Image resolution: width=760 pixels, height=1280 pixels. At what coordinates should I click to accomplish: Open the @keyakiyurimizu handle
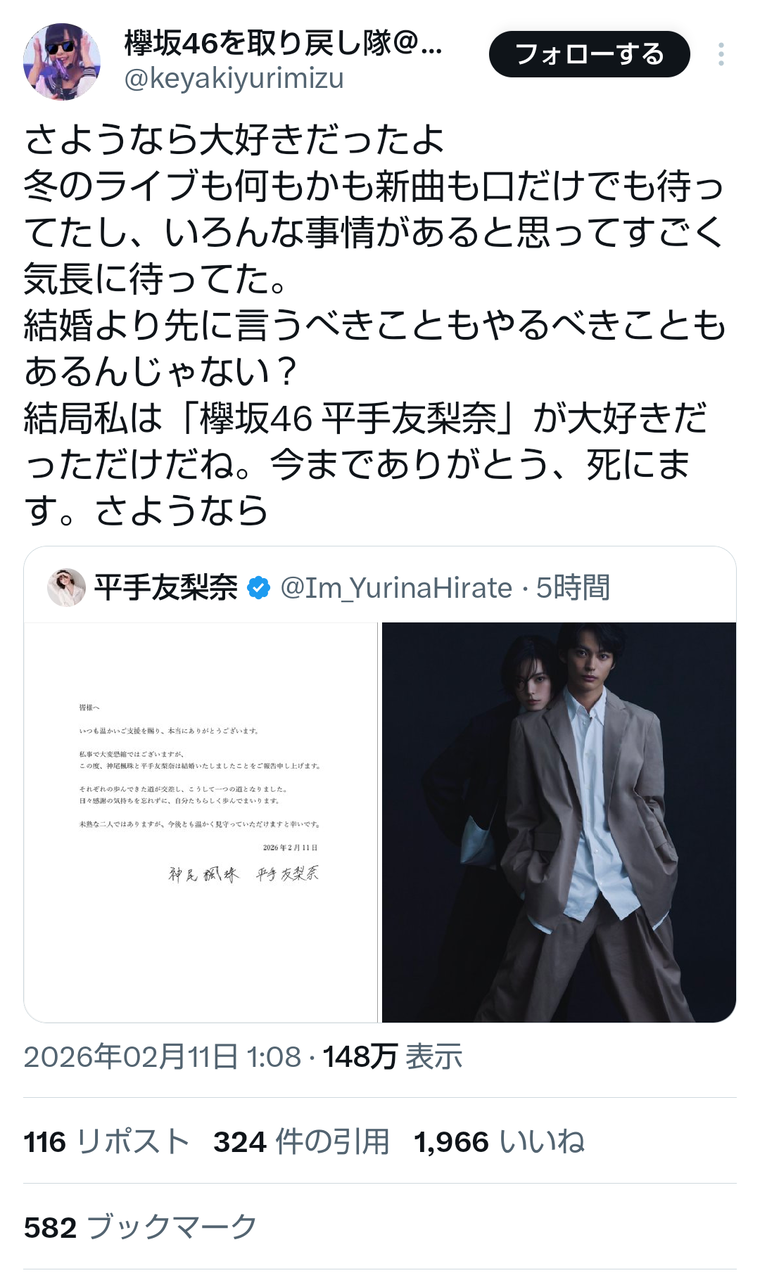click(x=234, y=79)
